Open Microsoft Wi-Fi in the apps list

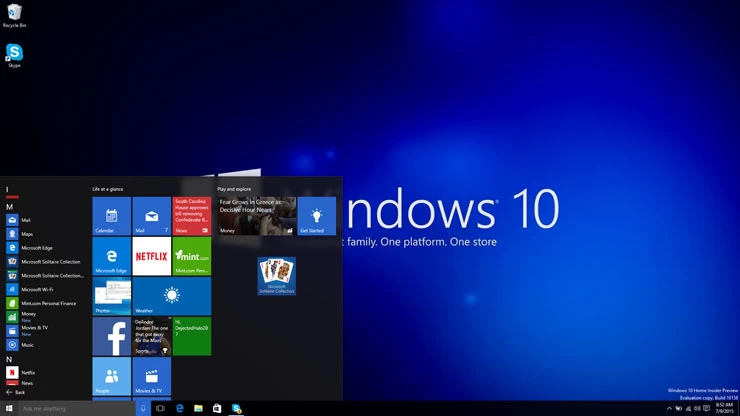45,289
